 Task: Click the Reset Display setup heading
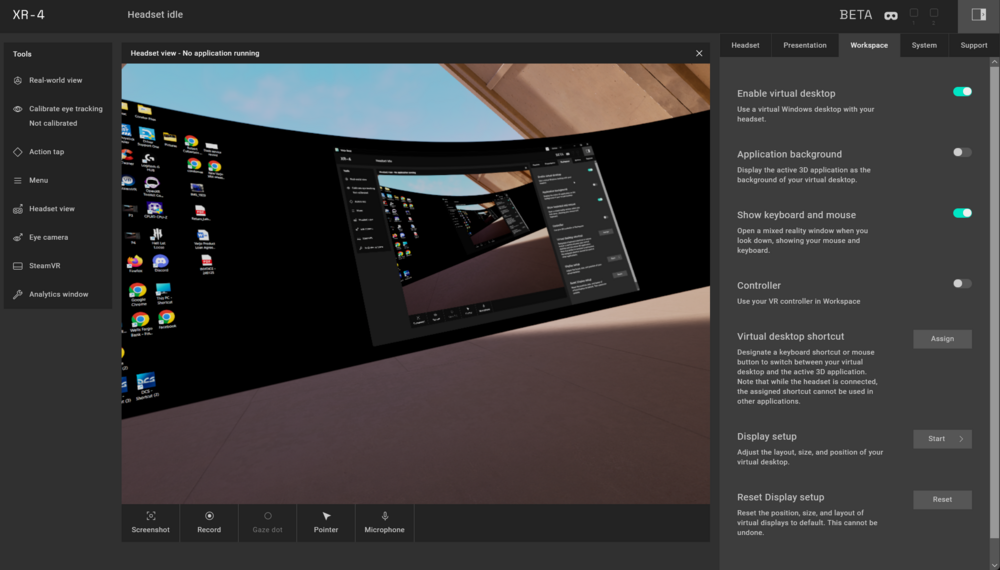(781, 497)
